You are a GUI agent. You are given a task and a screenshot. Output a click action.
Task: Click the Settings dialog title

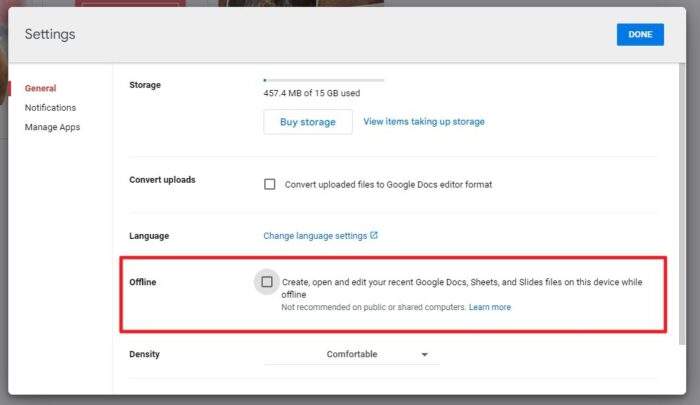(50, 34)
